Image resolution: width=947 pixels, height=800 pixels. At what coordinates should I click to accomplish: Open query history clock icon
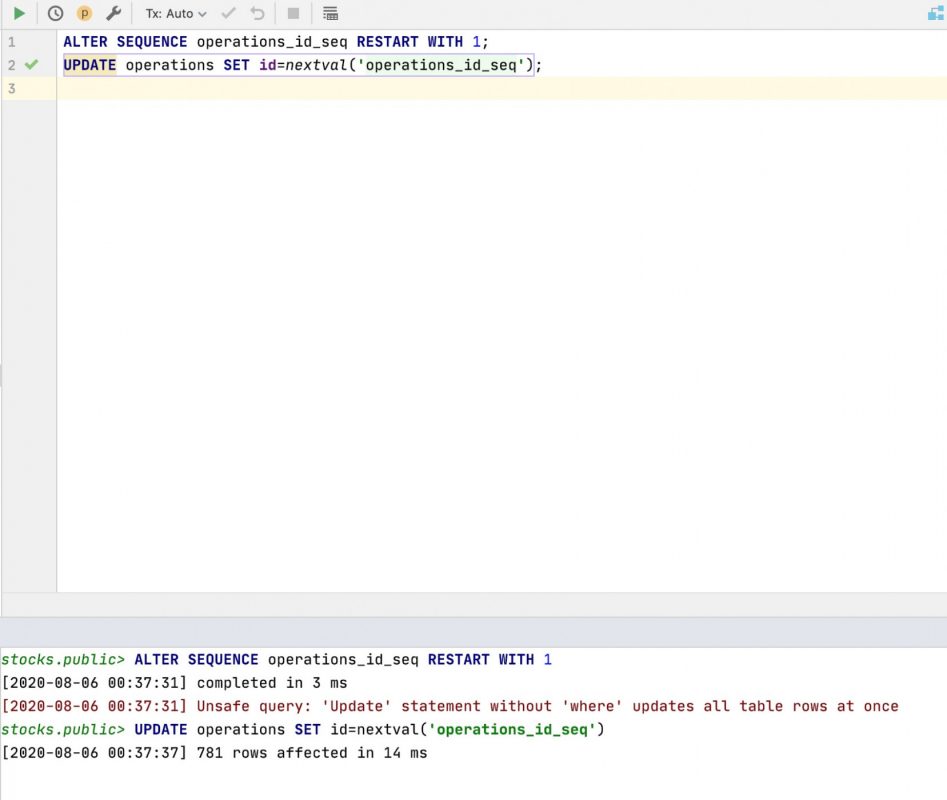point(55,13)
